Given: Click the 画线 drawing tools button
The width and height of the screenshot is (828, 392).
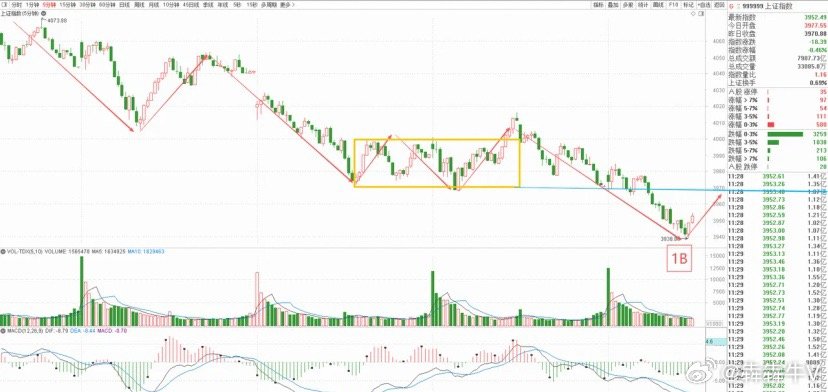Looking at the screenshot, I should click(658, 5).
